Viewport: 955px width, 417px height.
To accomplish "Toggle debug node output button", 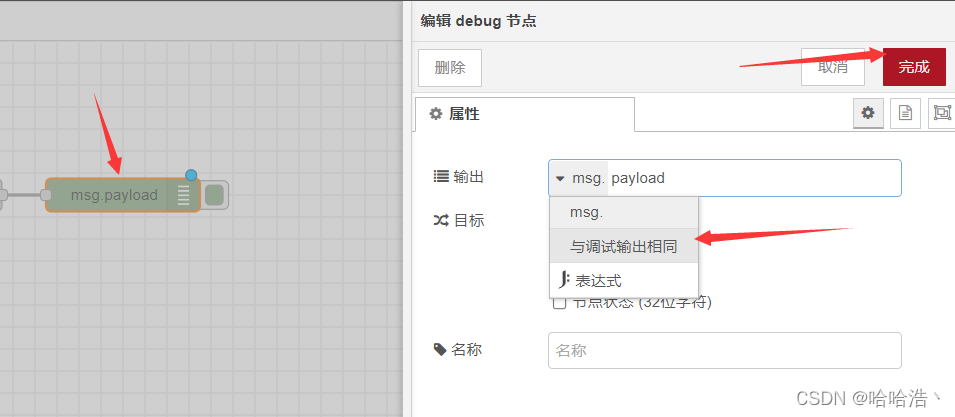I will (x=214, y=195).
